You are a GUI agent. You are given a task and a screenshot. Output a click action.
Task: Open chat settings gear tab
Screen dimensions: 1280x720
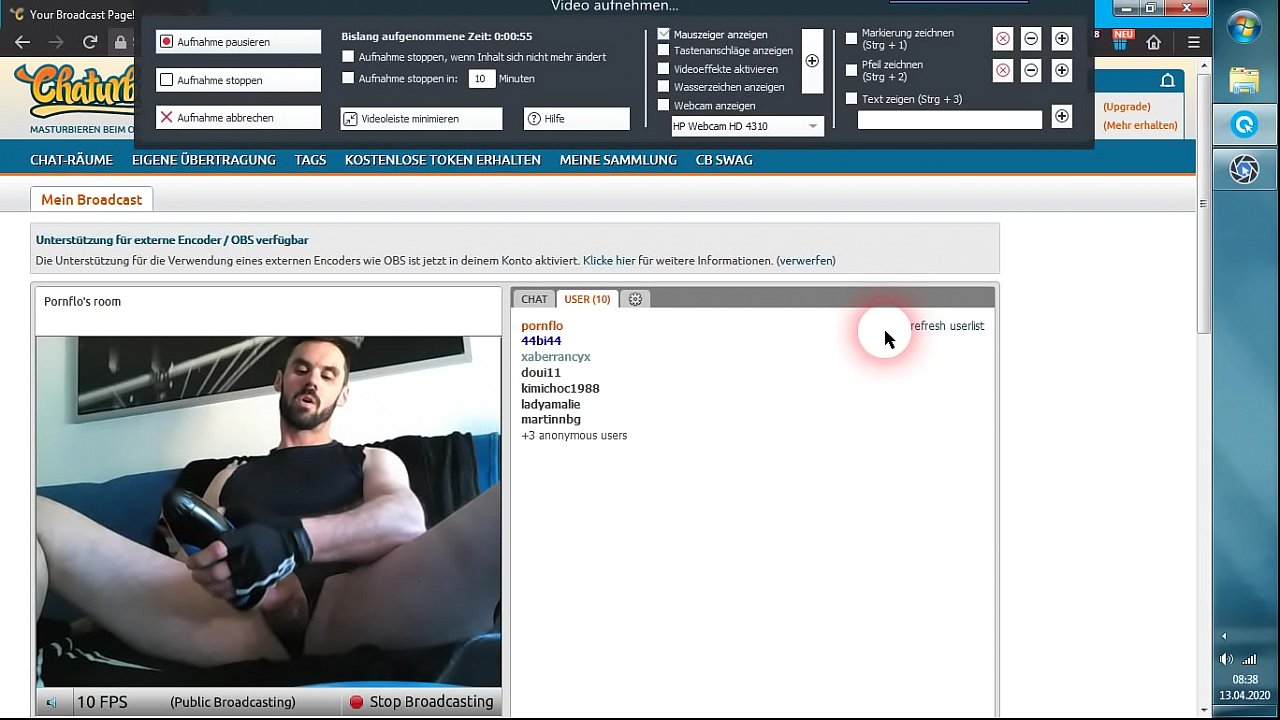point(635,299)
